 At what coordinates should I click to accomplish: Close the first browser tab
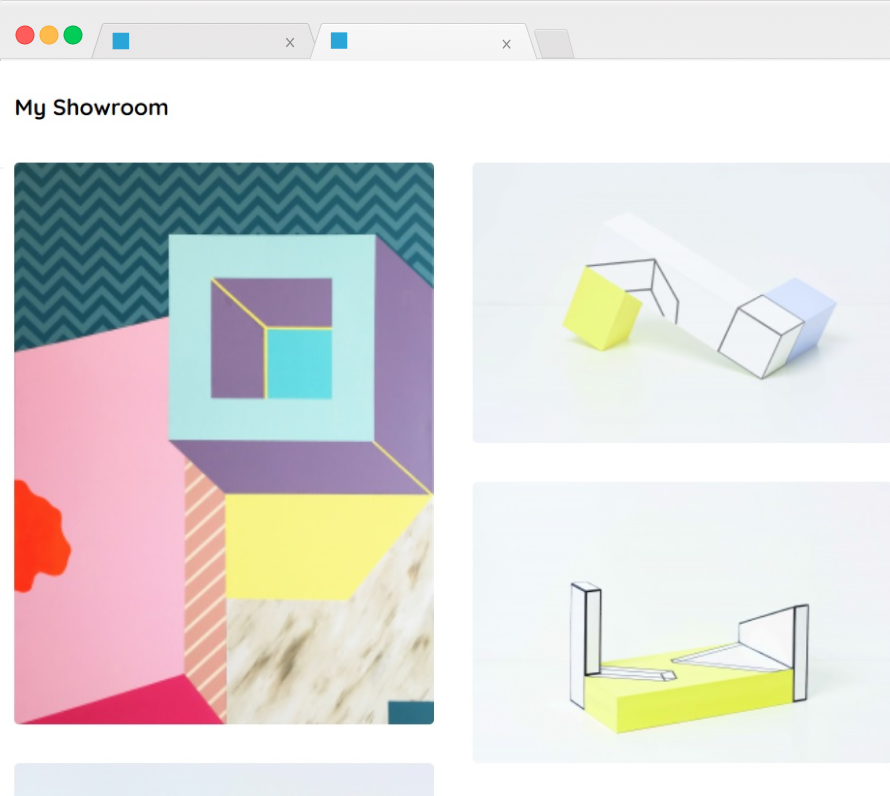tap(290, 43)
